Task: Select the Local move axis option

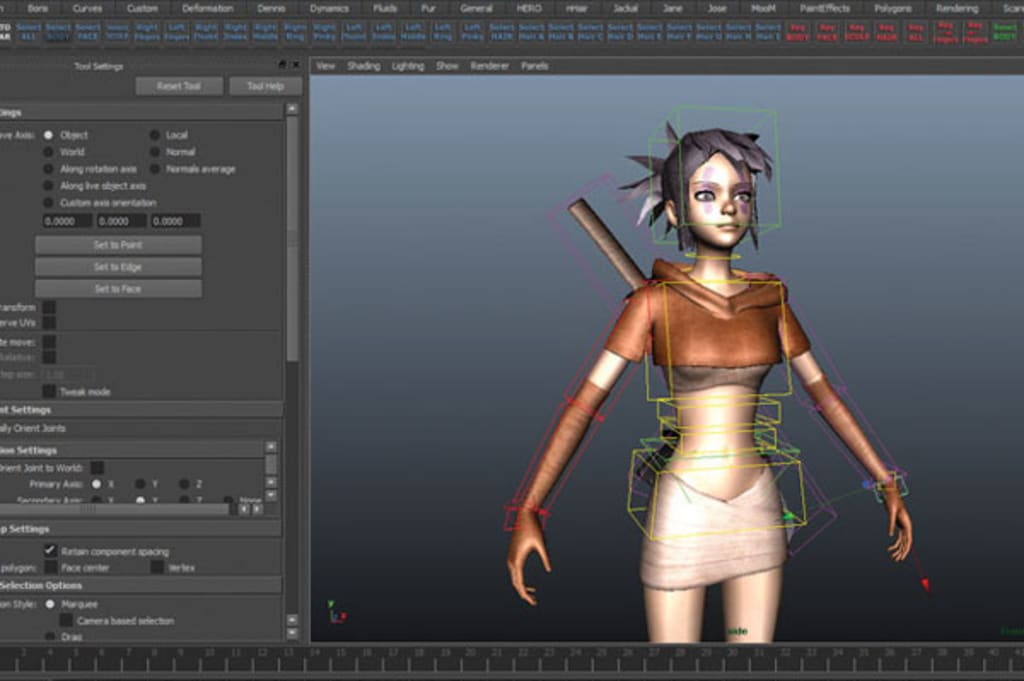Action: pyautogui.click(x=155, y=135)
